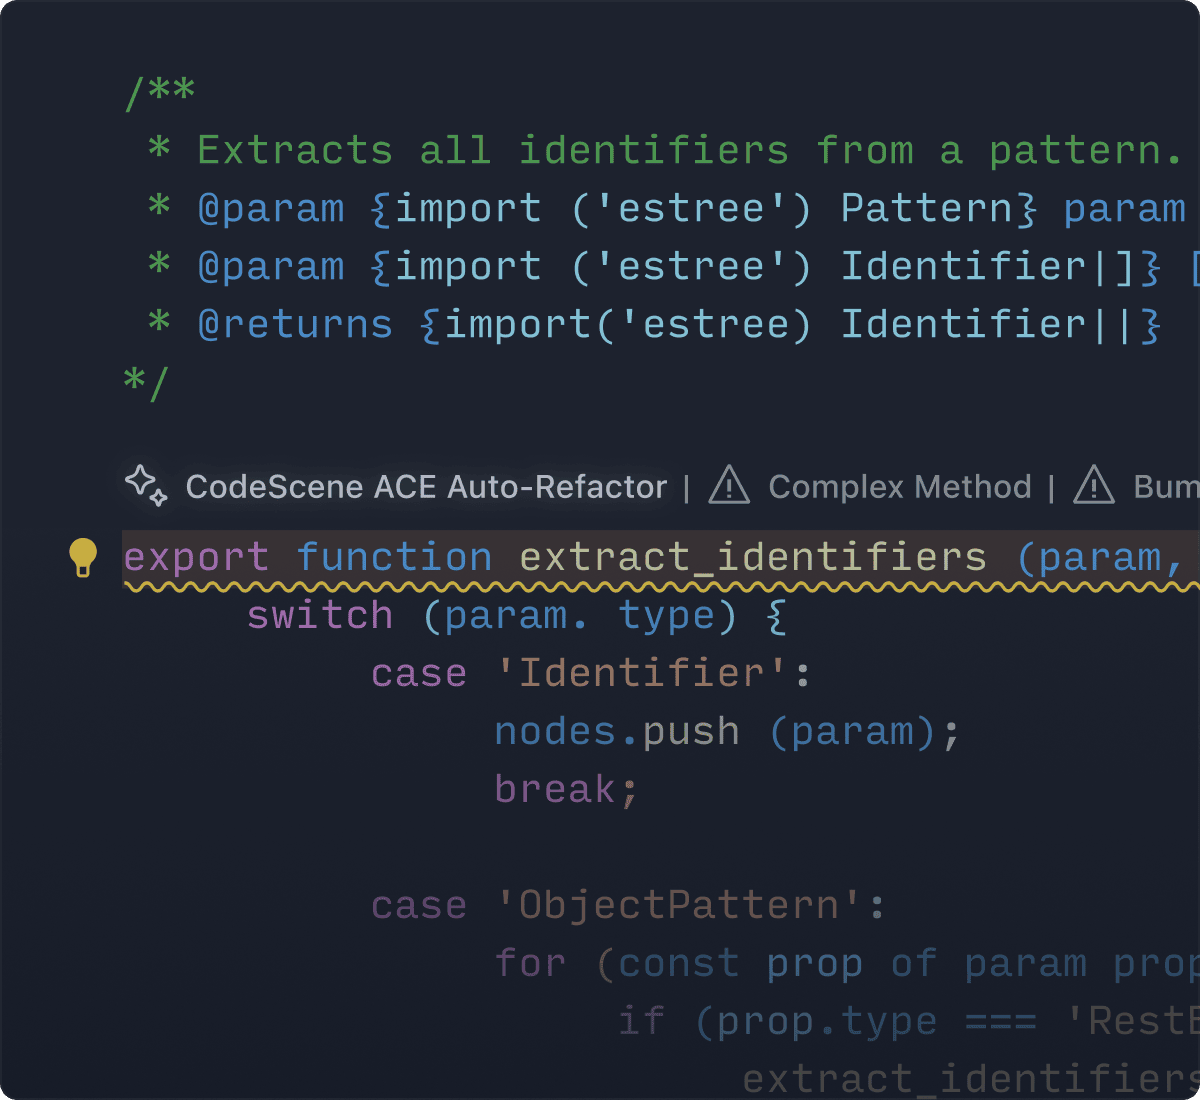Viewport: 1200px width, 1100px height.
Task: Open the CodeScene ACE Auto-Refactor code lens
Action: pos(426,487)
